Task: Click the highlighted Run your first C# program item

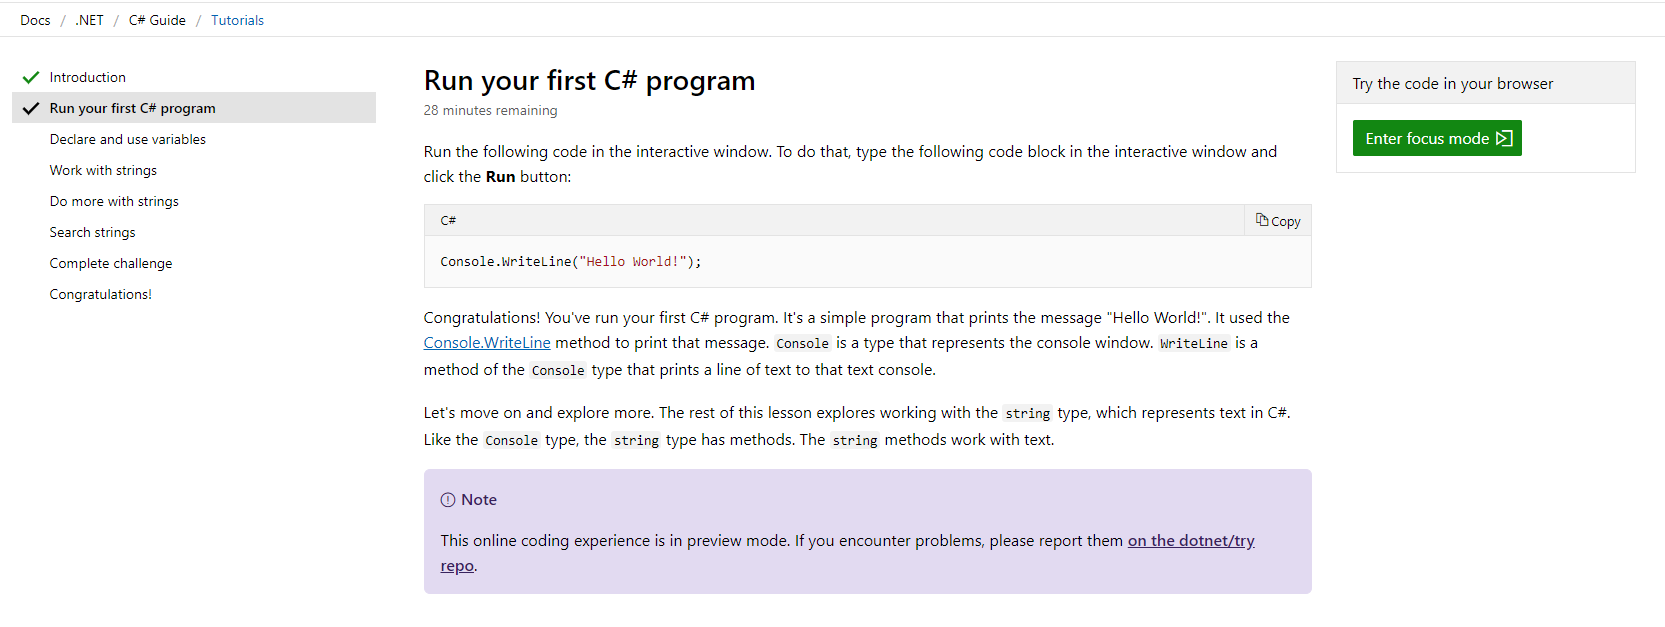Action: [x=132, y=107]
